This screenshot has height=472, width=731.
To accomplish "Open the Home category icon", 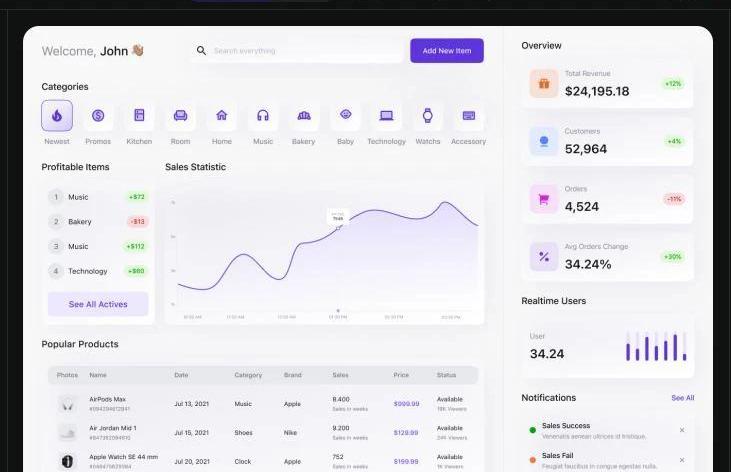I will pyautogui.click(x=222, y=116).
